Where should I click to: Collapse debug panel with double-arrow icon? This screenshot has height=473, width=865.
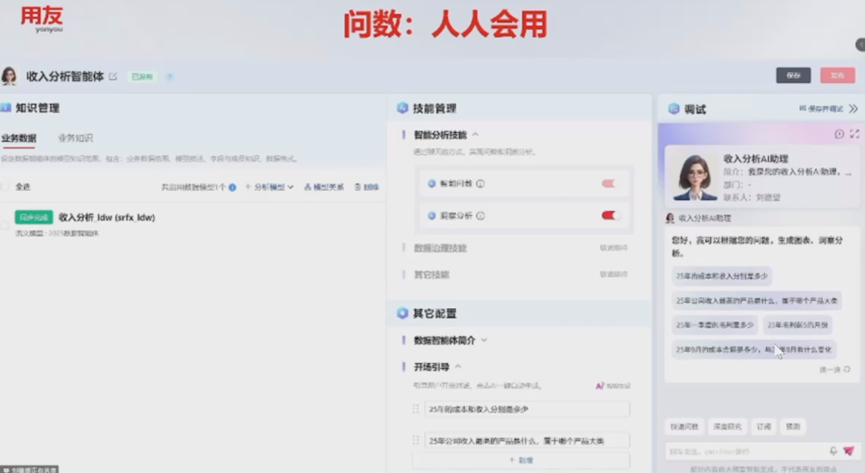[853, 109]
